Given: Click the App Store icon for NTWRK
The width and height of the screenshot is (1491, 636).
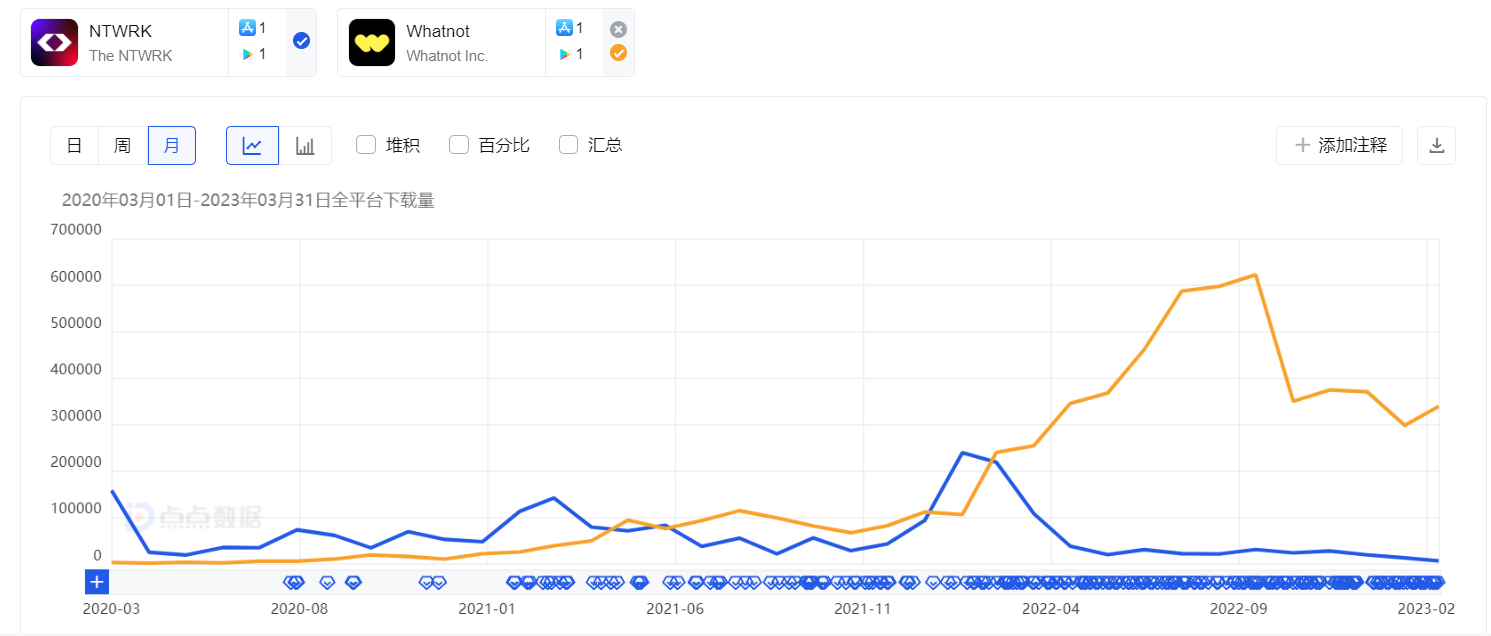Looking at the screenshot, I should (x=247, y=28).
